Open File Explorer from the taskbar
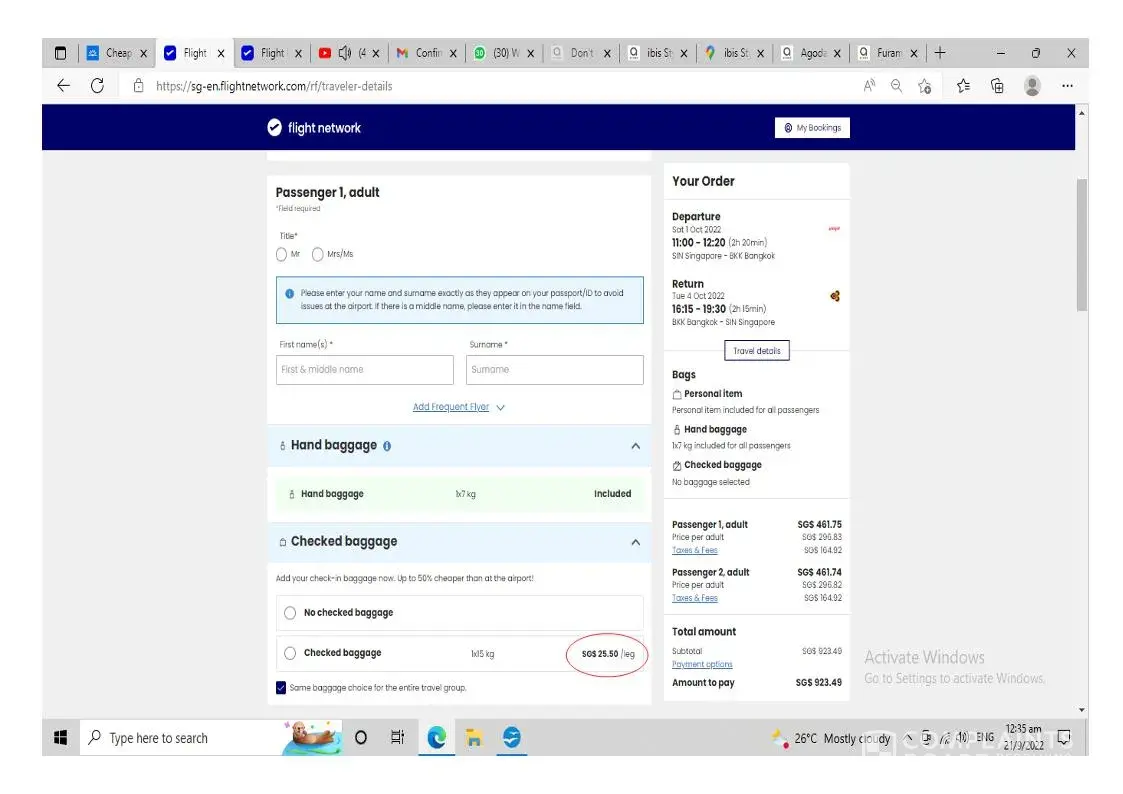This screenshot has width=1123, height=794. pyautogui.click(x=474, y=738)
